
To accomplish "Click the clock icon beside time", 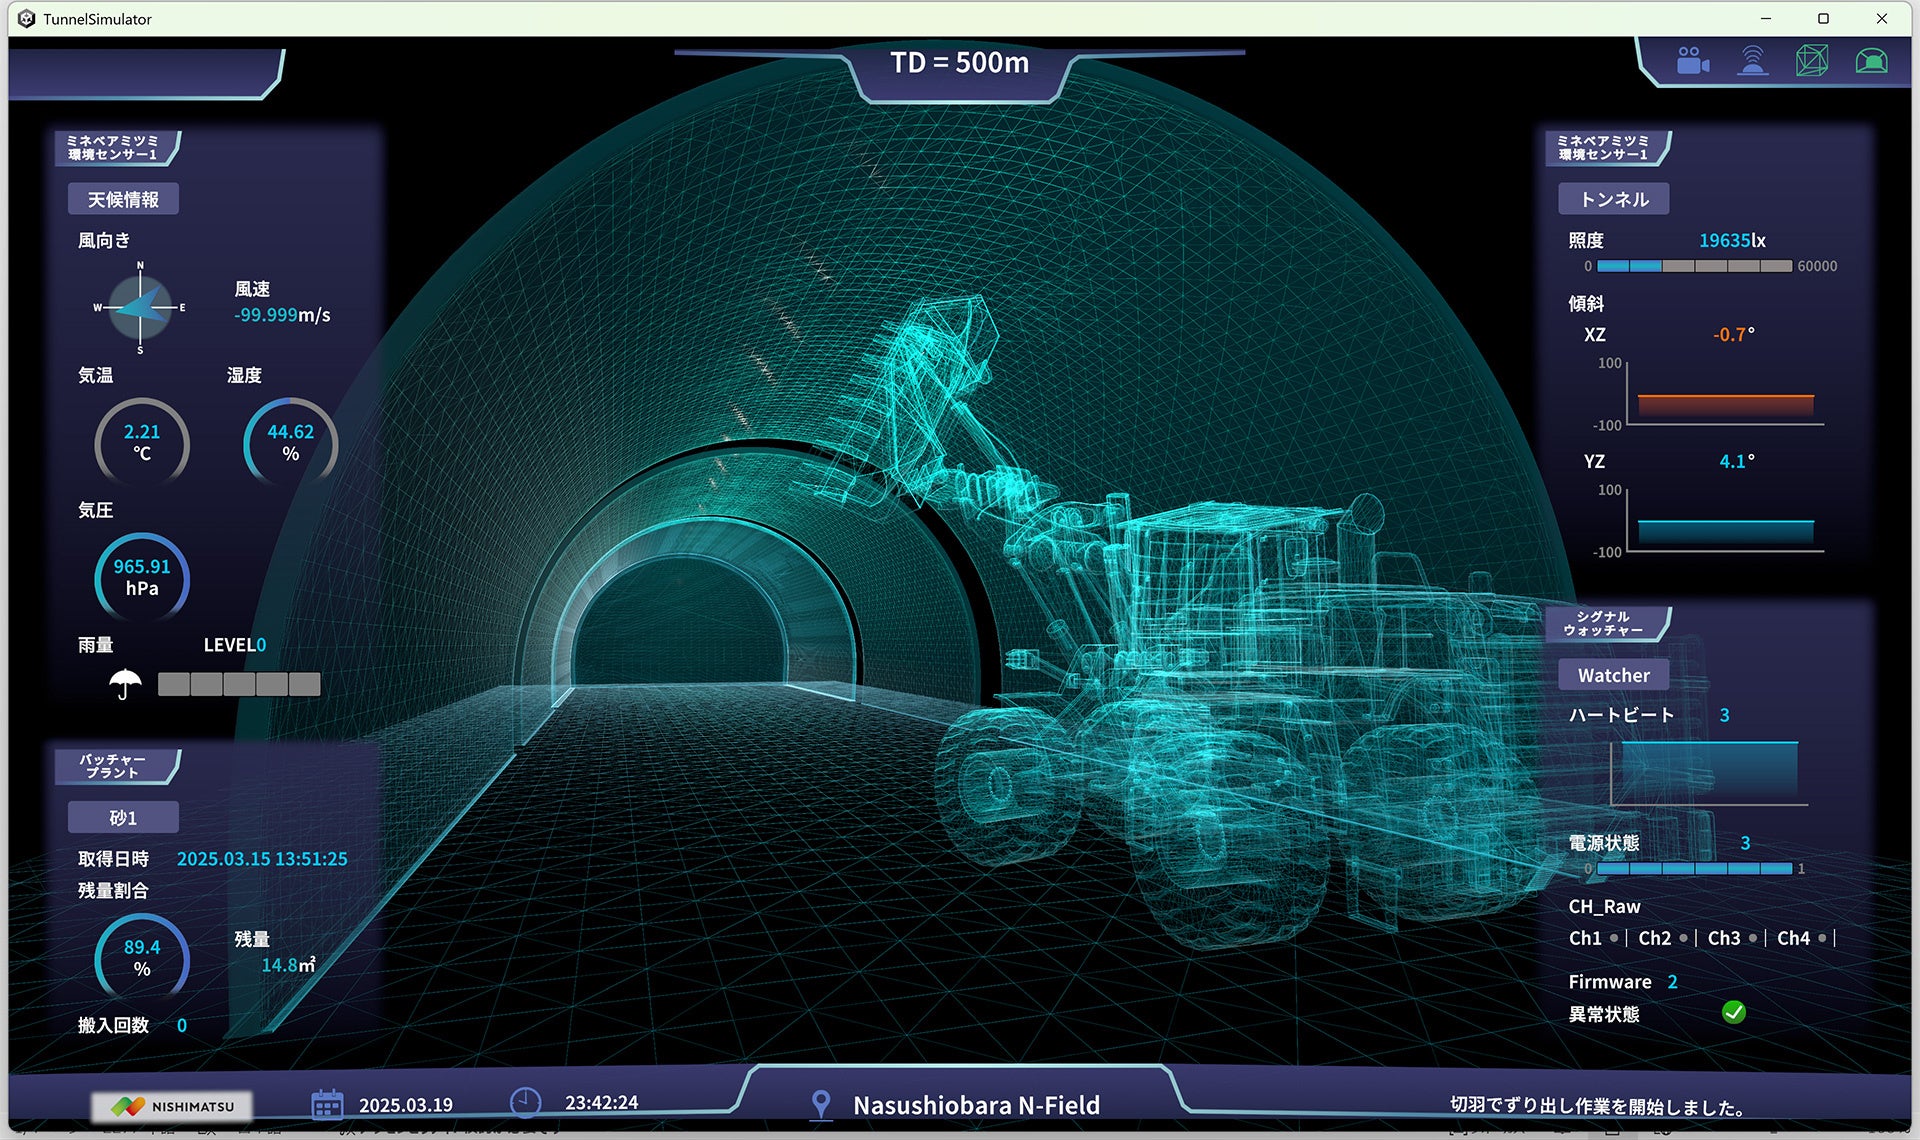I will [525, 1102].
